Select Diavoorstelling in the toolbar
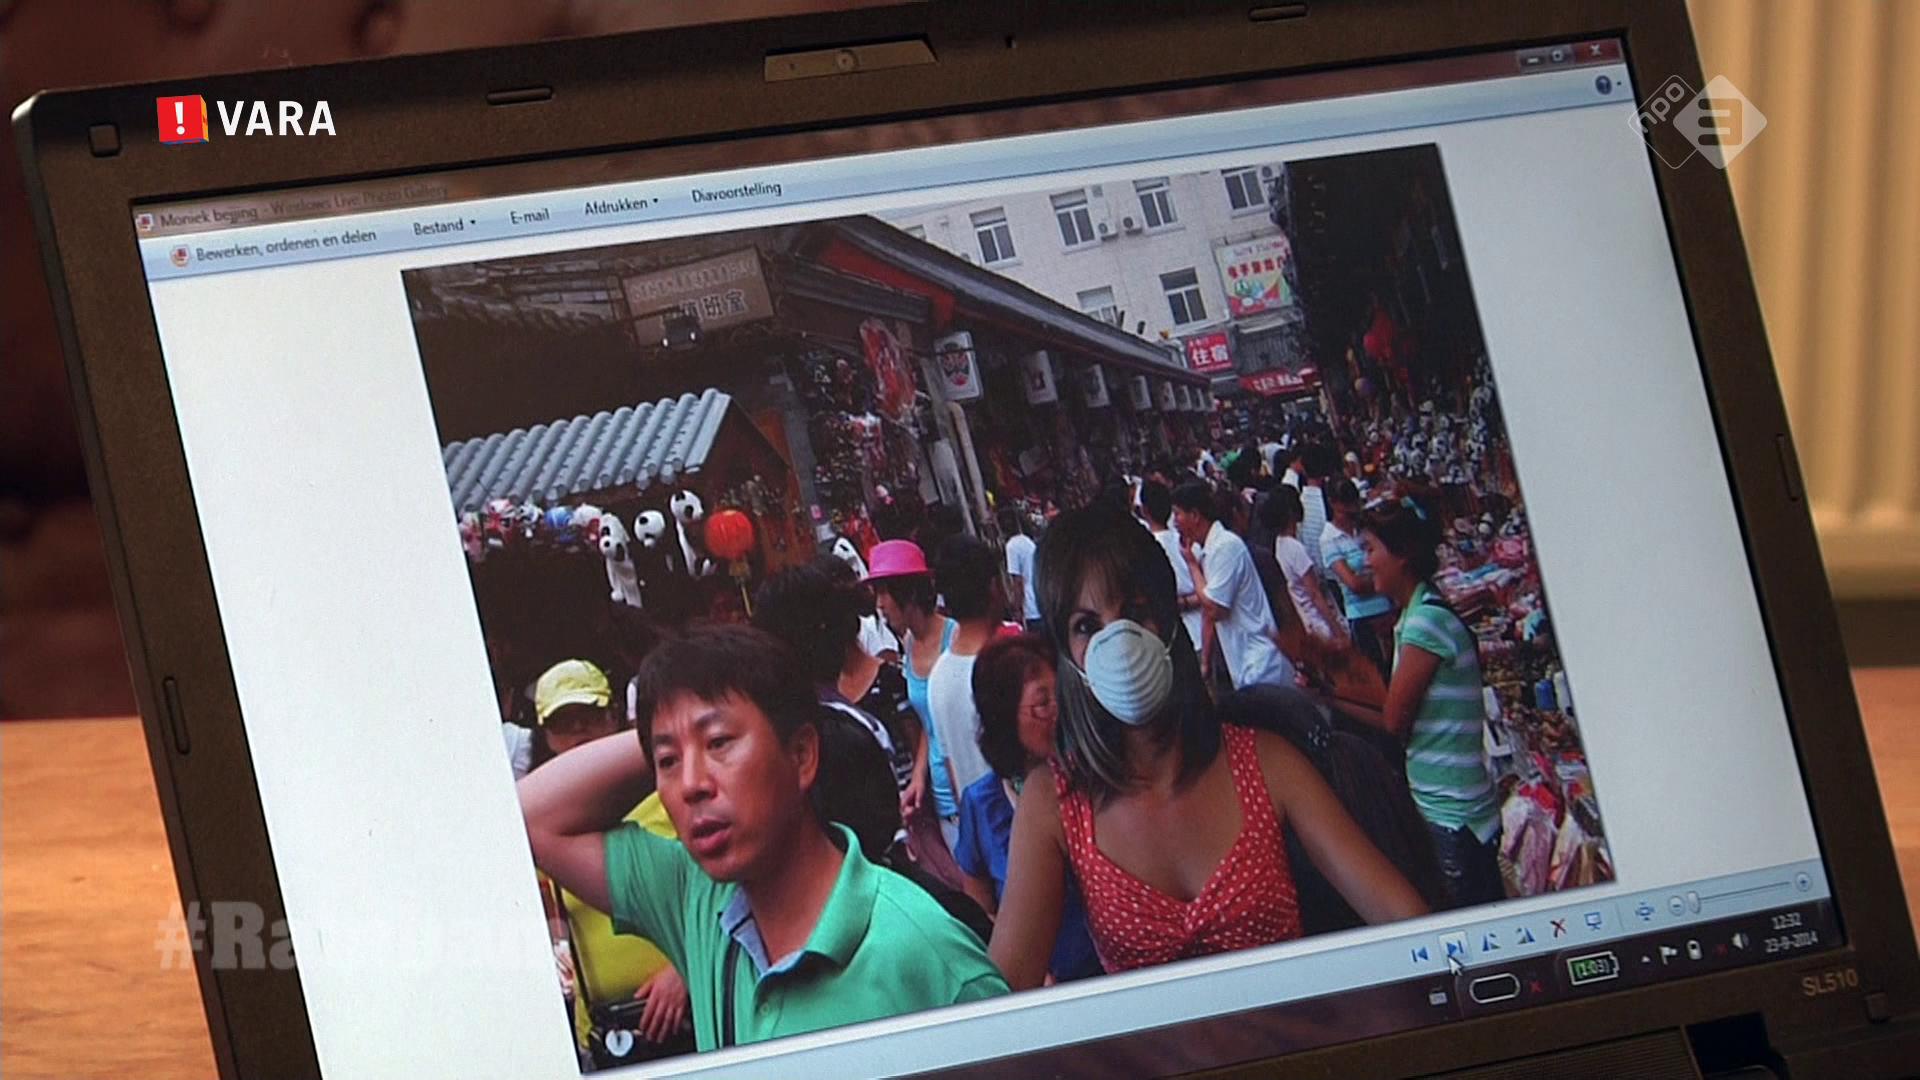The height and width of the screenshot is (1080, 1920). pyautogui.click(x=736, y=190)
